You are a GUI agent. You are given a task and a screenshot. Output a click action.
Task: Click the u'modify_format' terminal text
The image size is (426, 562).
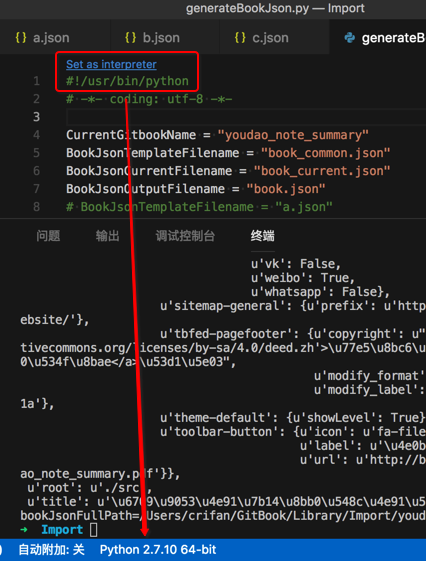(x=370, y=376)
